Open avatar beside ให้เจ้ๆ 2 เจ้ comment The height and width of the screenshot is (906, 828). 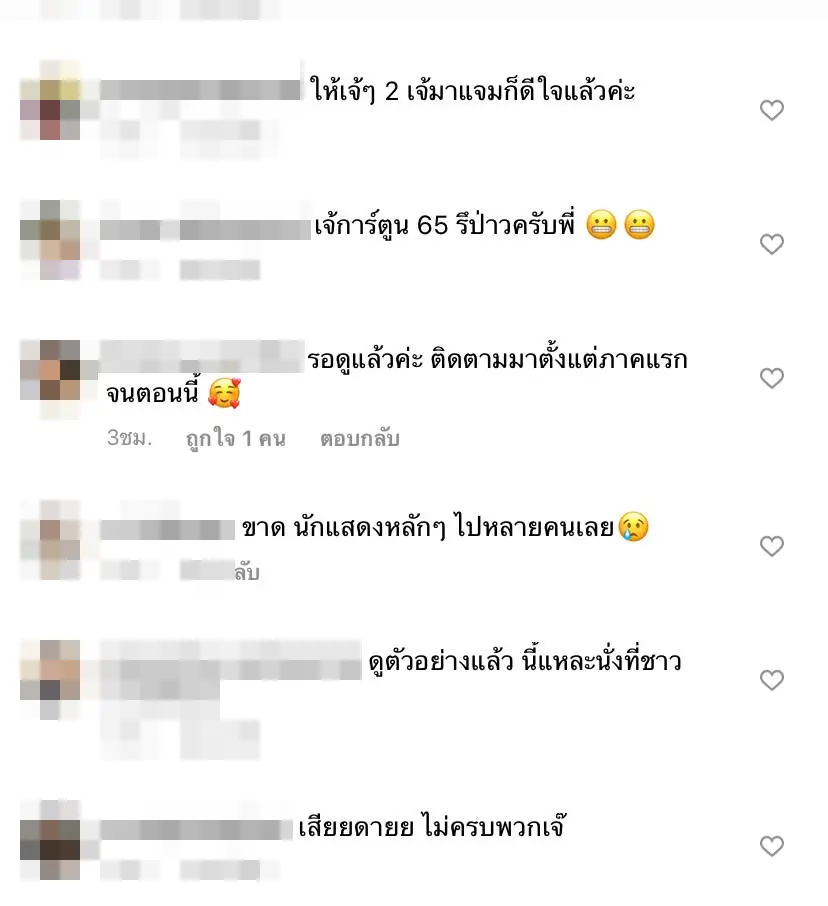click(x=50, y=100)
